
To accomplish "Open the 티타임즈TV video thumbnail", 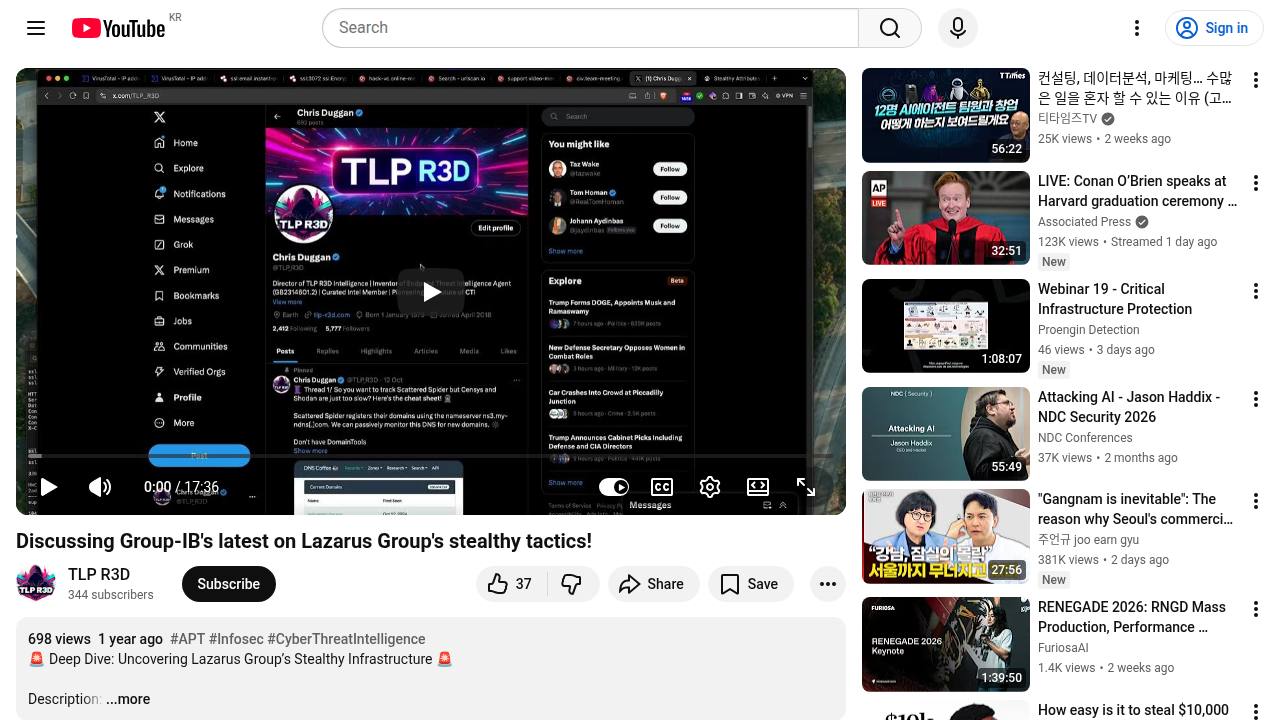I will pos(946,115).
